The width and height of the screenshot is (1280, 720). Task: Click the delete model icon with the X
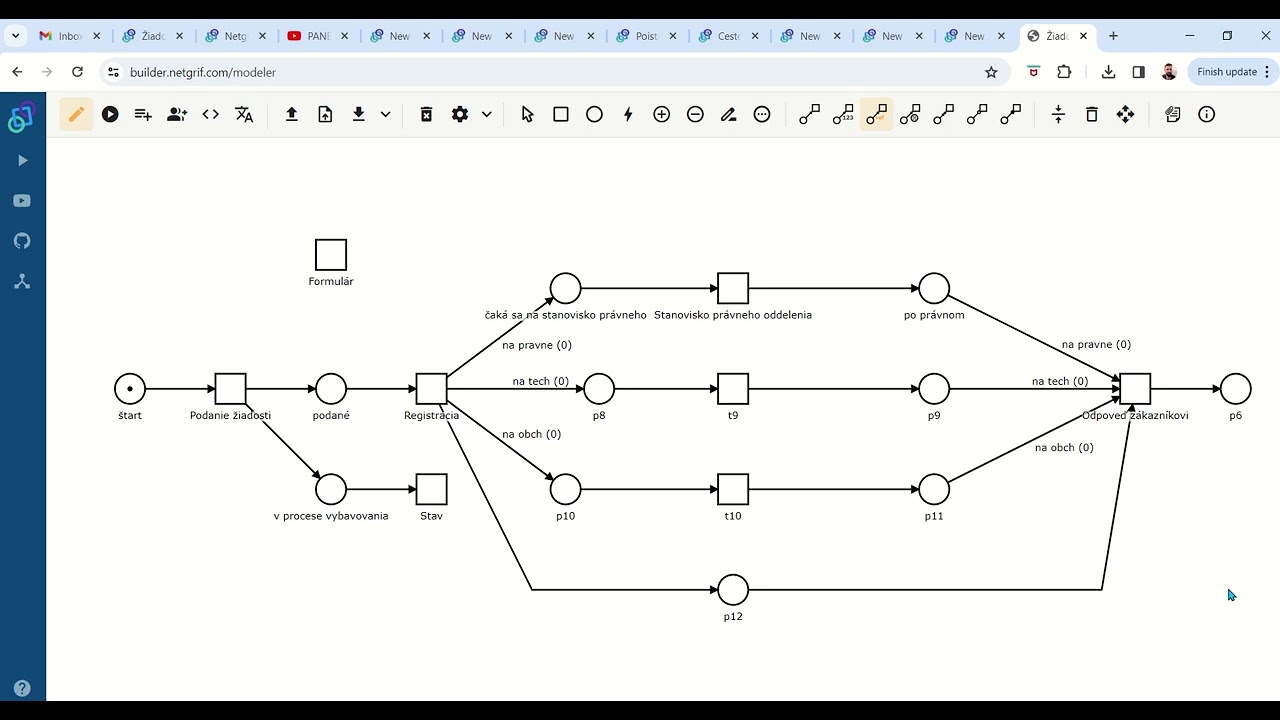(426, 115)
